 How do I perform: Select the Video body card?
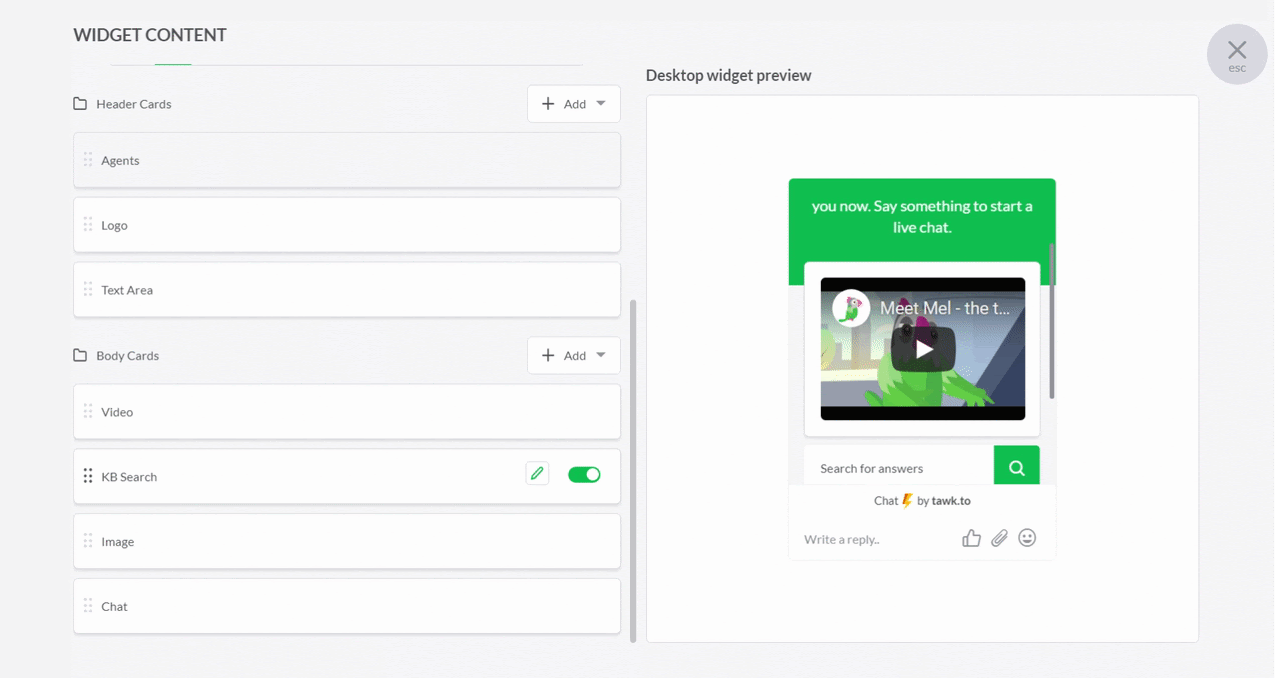coord(347,412)
